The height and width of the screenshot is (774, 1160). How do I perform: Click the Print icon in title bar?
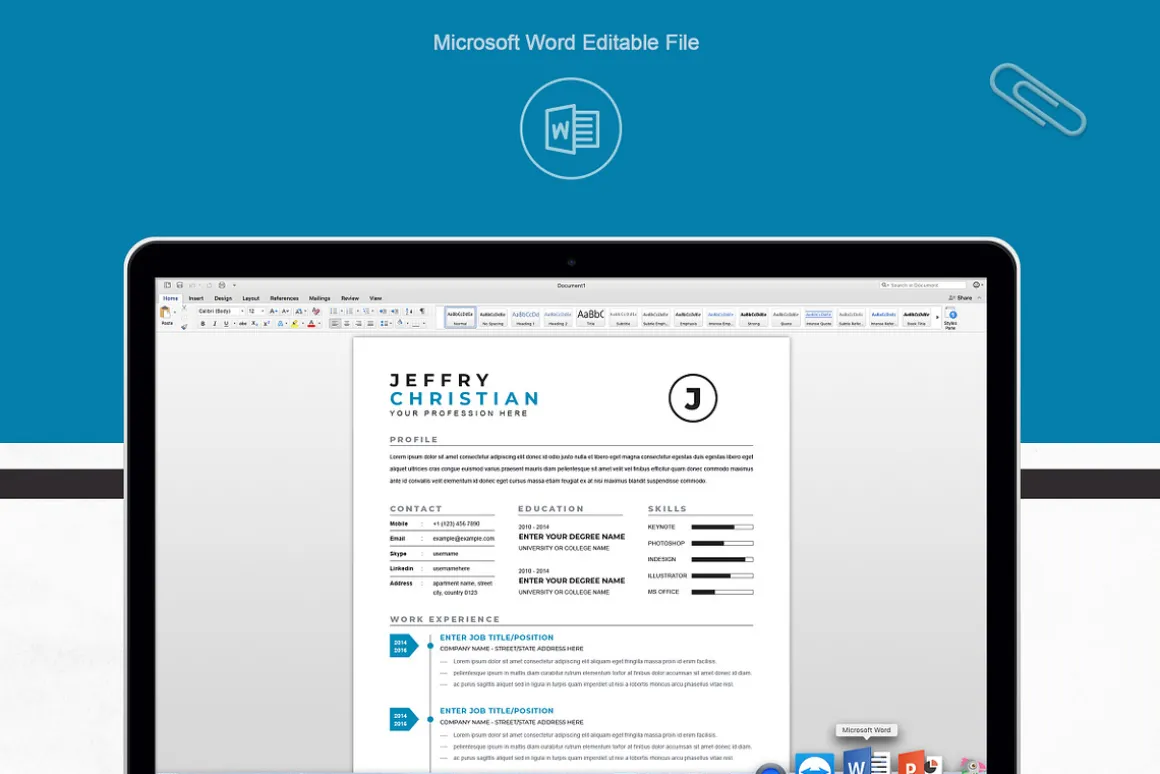[x=222, y=285]
